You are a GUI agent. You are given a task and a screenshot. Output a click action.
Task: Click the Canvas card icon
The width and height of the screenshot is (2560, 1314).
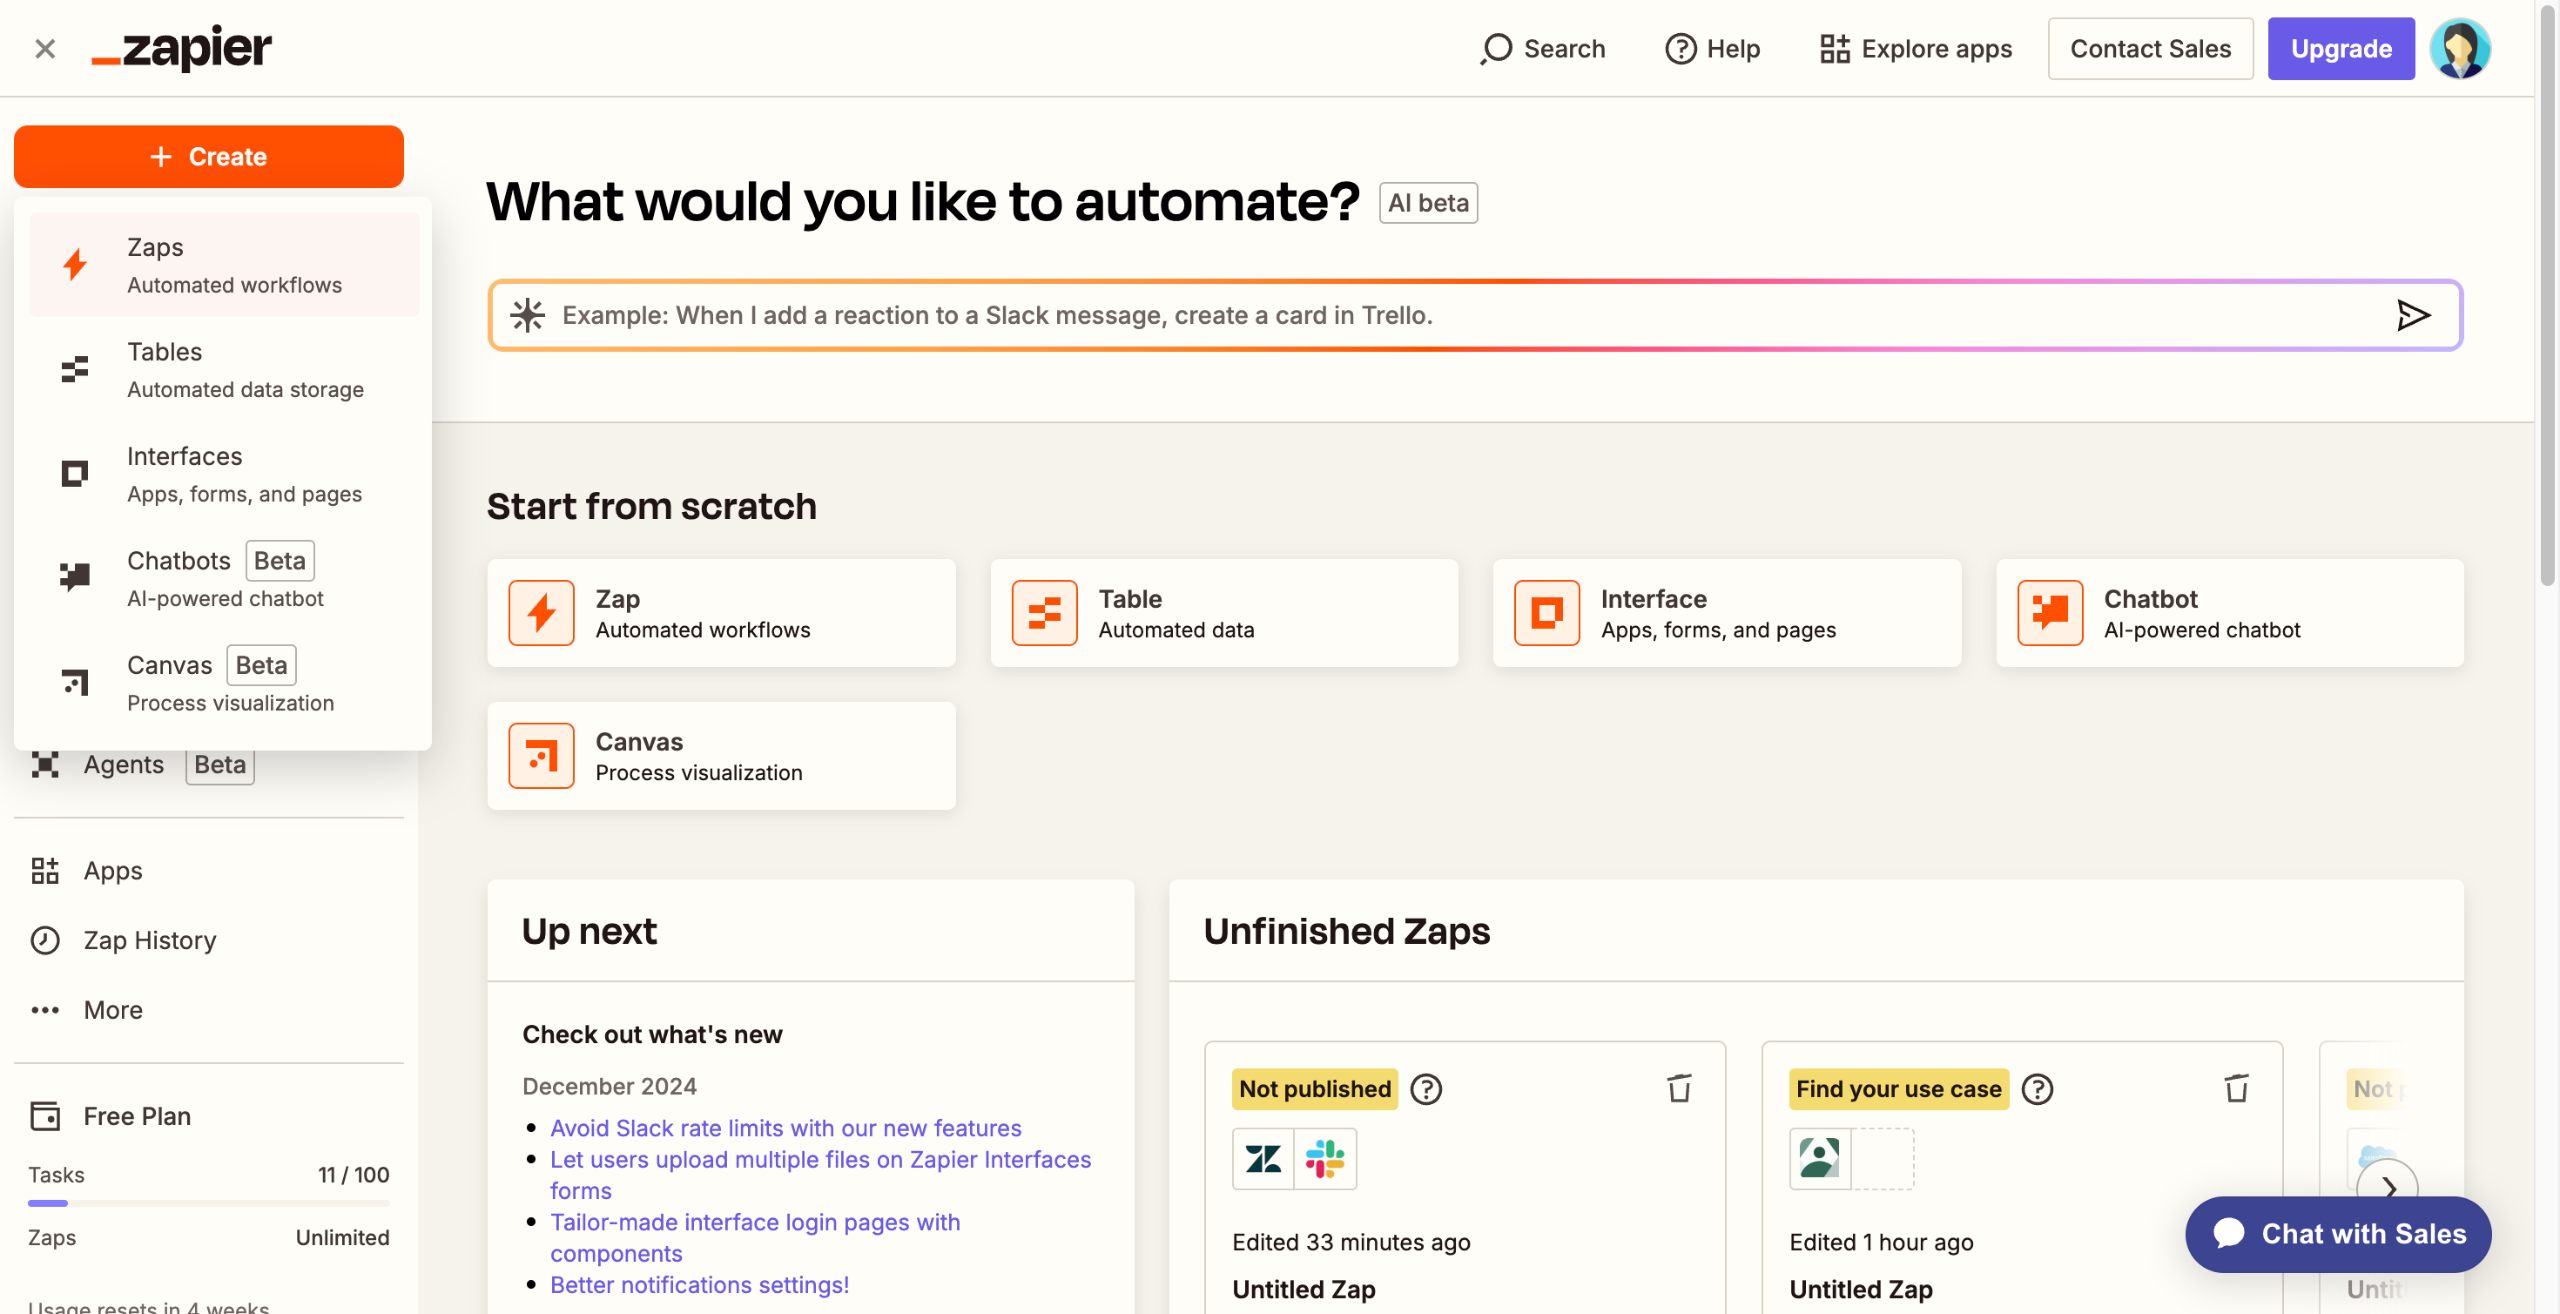(x=541, y=756)
